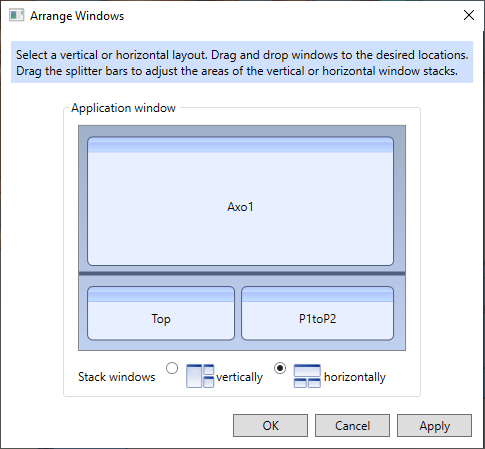This screenshot has height=449, width=485.
Task: Select the horizontally radio button
Action: coord(280,368)
